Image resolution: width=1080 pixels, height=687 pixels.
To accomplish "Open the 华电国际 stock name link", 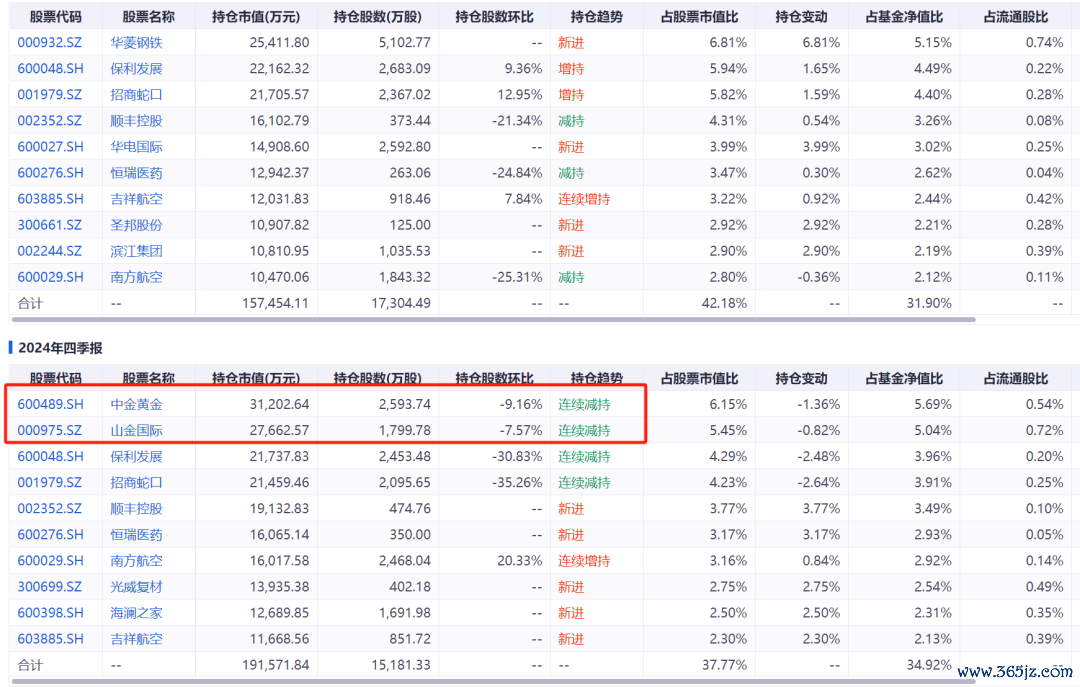I will 136,147.
